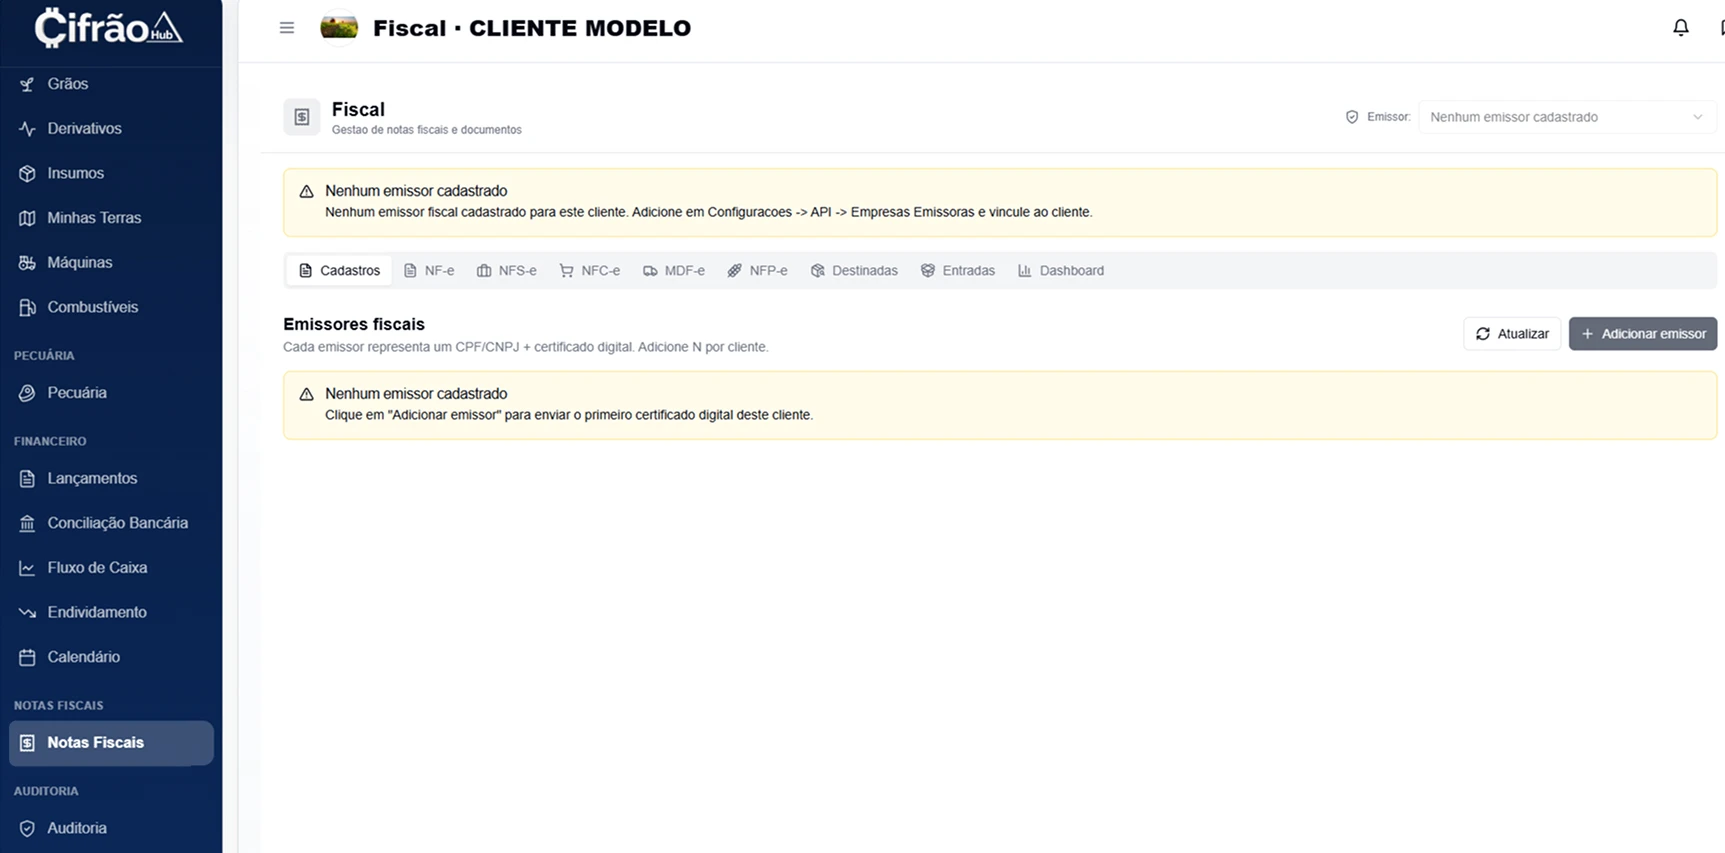Open Minhas Terras page

coord(111,218)
